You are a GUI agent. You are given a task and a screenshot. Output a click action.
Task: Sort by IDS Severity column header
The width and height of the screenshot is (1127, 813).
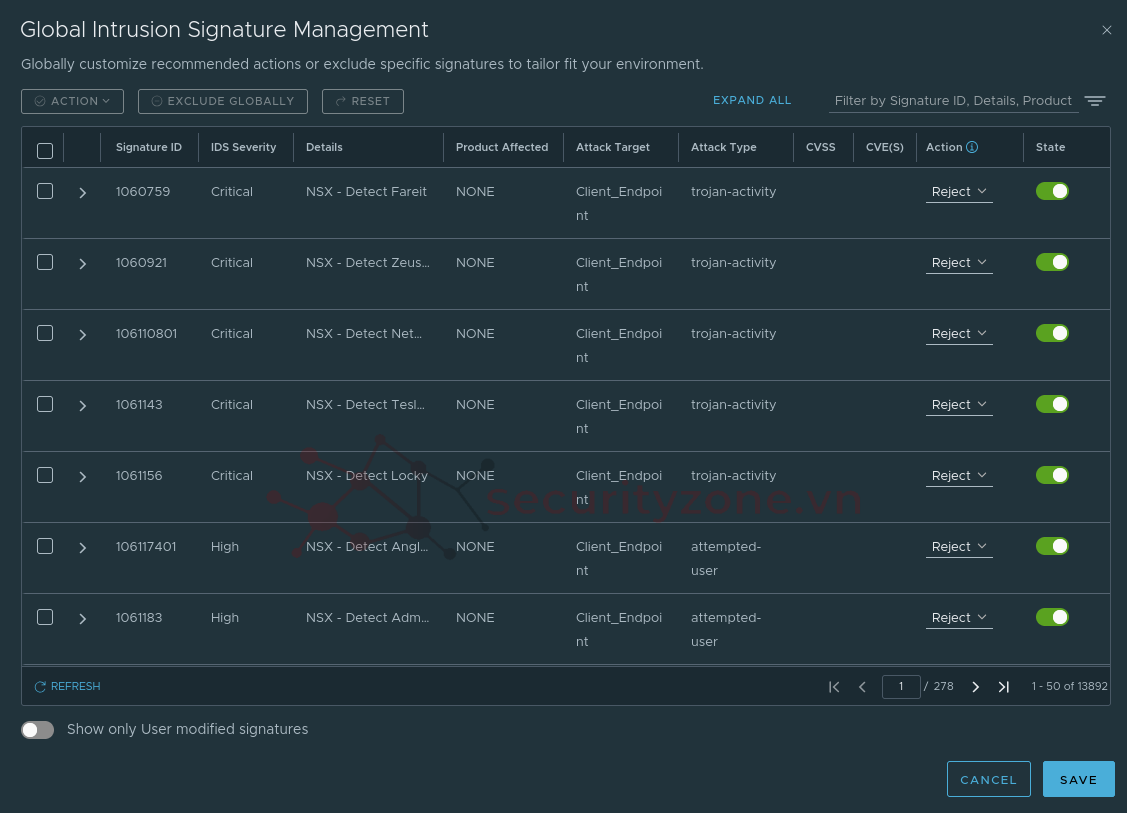pos(243,147)
